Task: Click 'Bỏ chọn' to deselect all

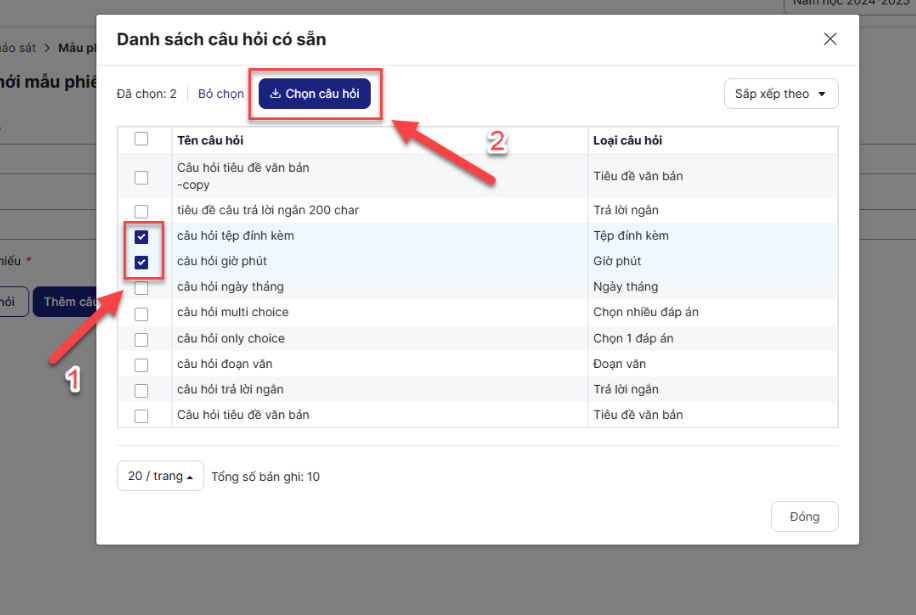Action: point(221,94)
